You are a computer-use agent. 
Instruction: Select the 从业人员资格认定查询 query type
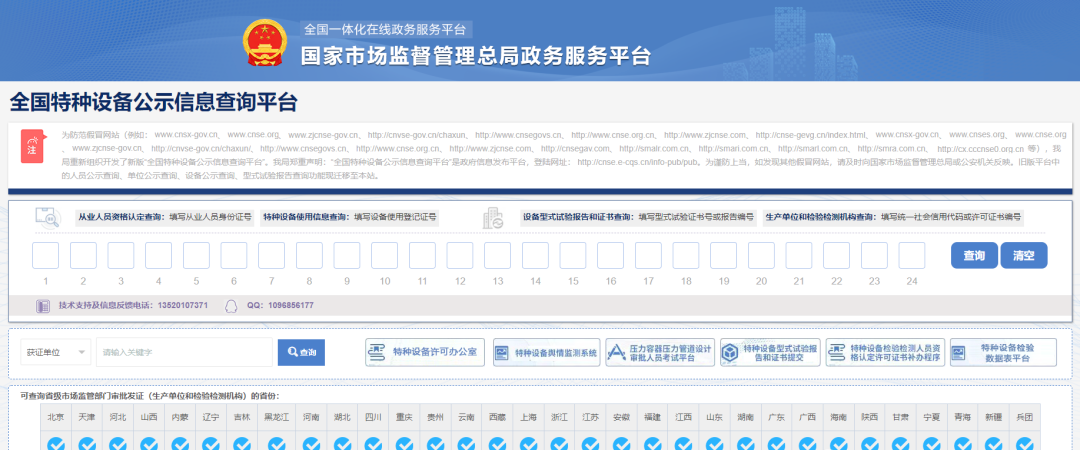pyautogui.click(x=165, y=217)
